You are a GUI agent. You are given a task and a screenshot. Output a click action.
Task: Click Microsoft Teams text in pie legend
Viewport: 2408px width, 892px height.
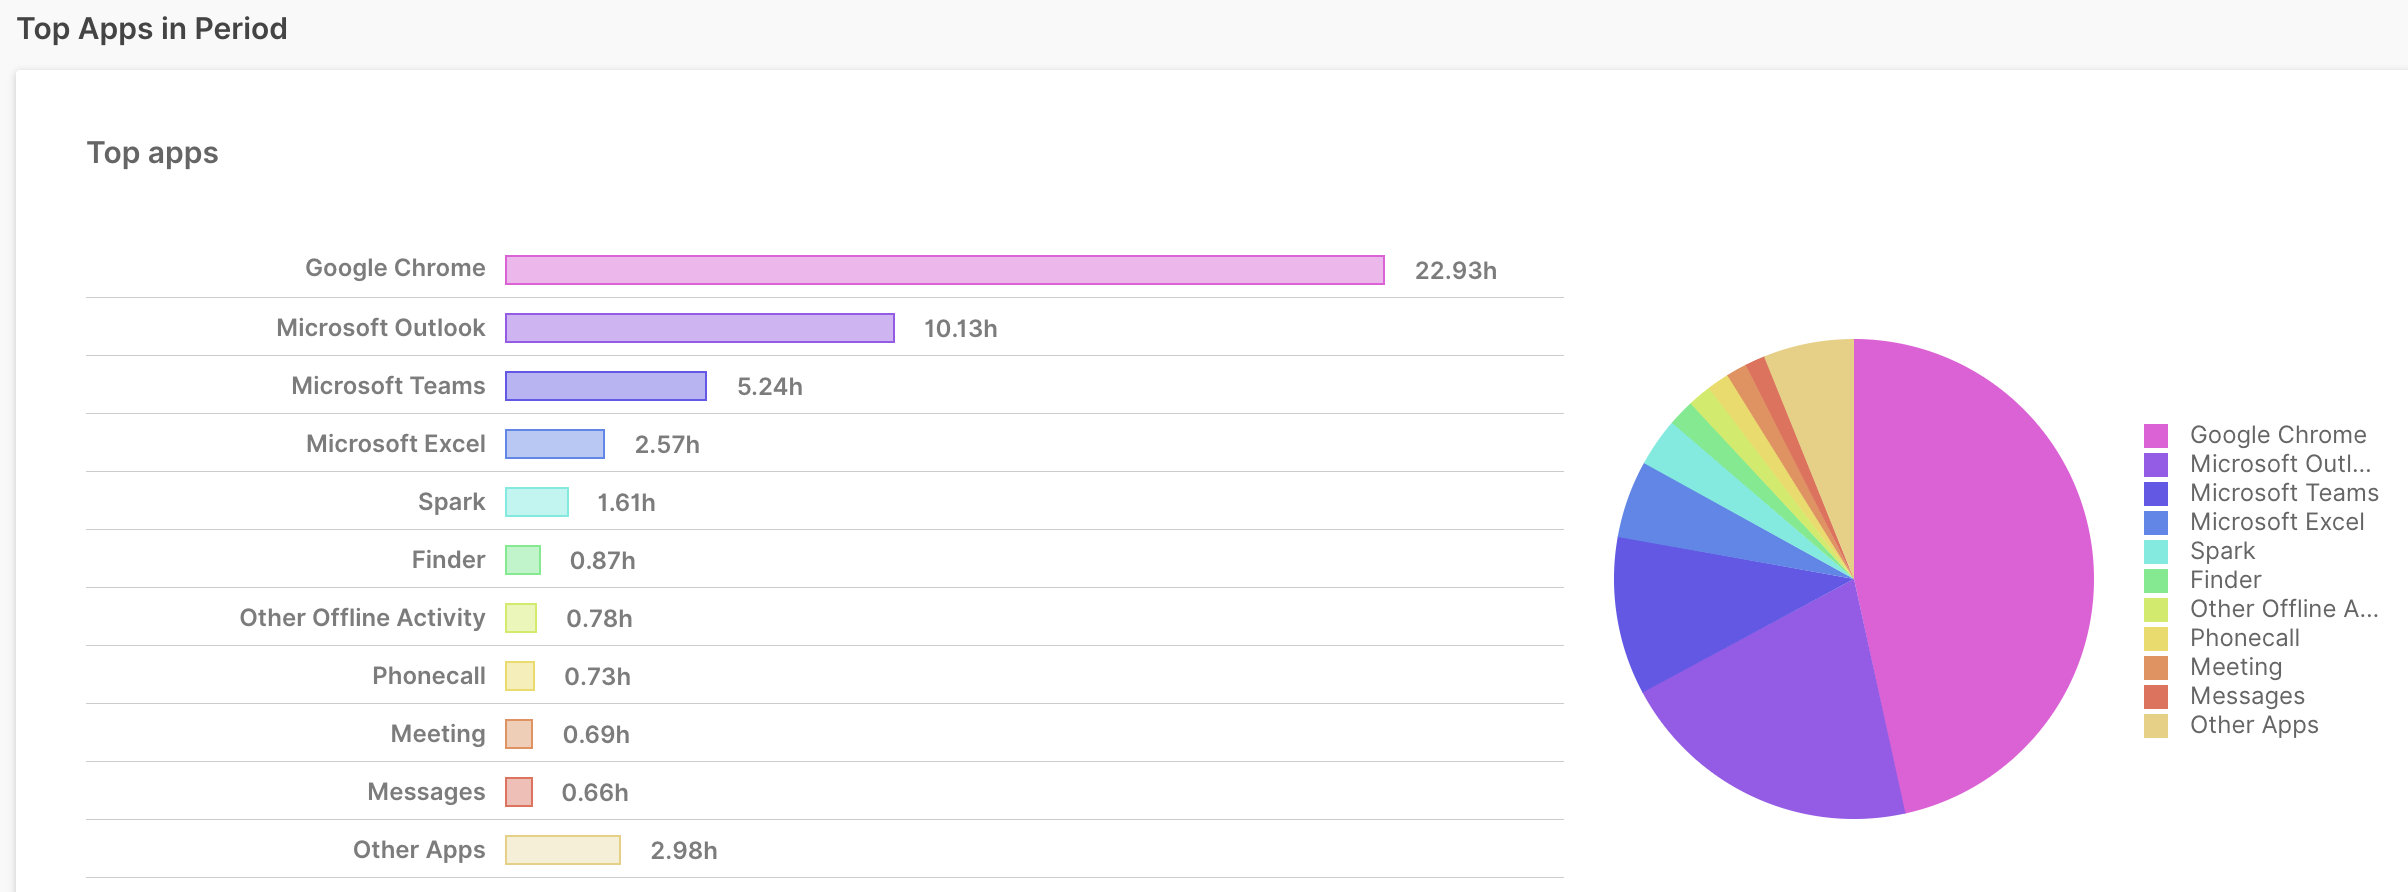2284,493
